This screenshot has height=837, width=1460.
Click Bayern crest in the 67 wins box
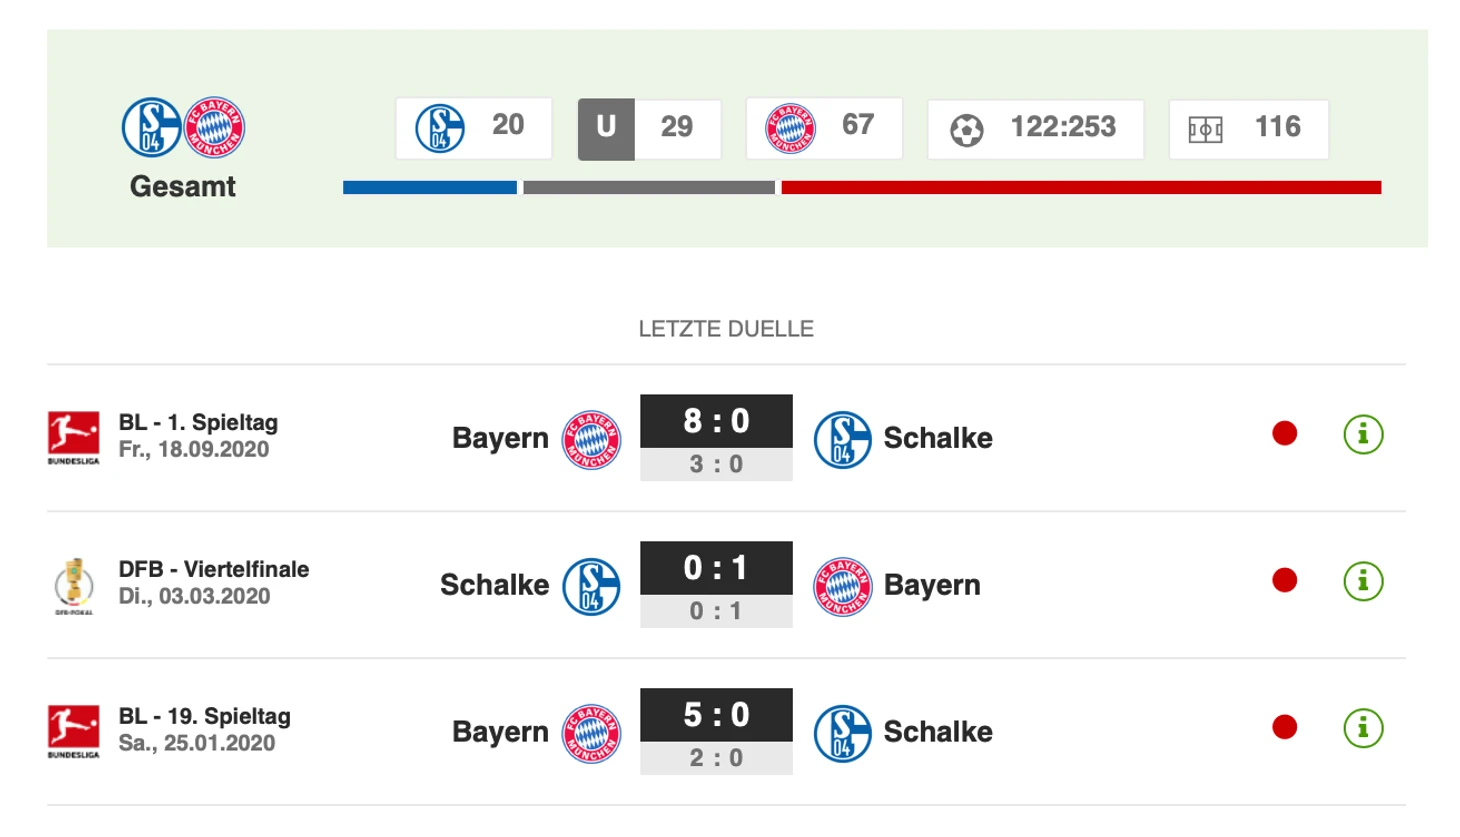(x=790, y=129)
